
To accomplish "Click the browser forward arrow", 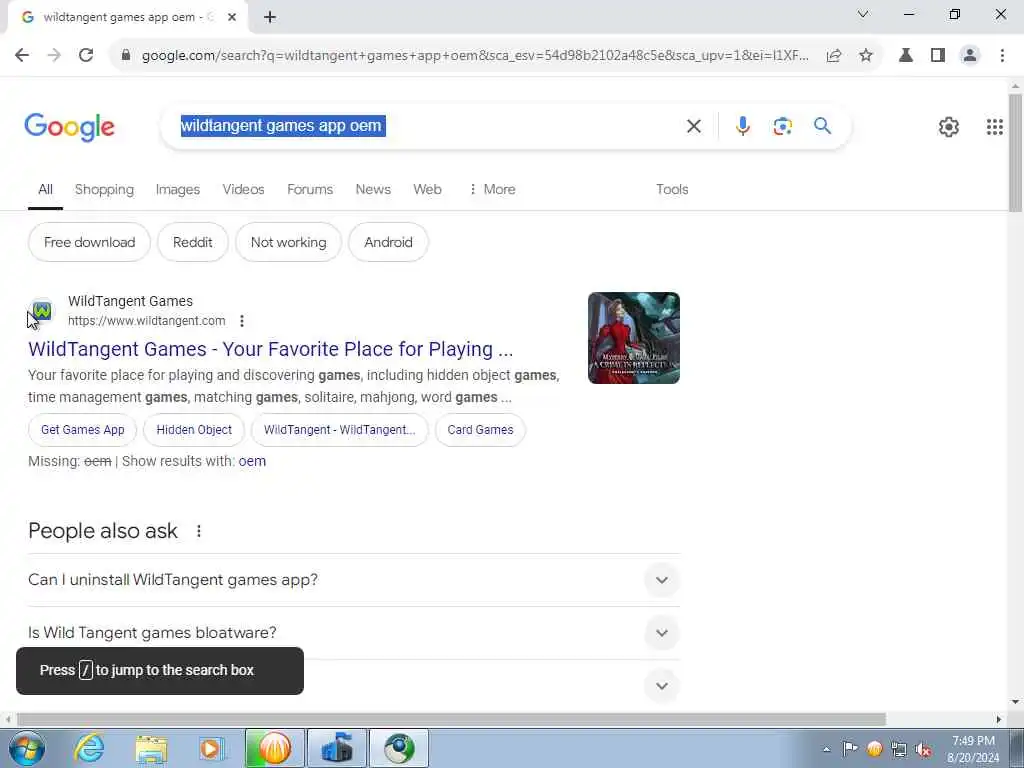I will 54,56.
